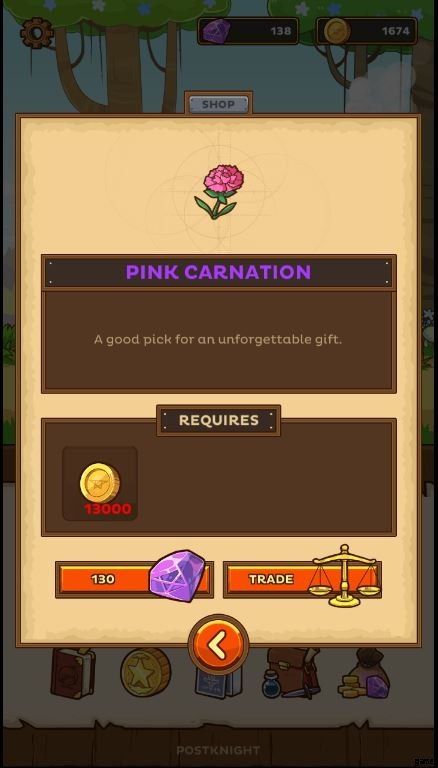Tap the Pink Carnation title banner
Image resolution: width=438 pixels, height=768 pixels.
[x=219, y=272]
